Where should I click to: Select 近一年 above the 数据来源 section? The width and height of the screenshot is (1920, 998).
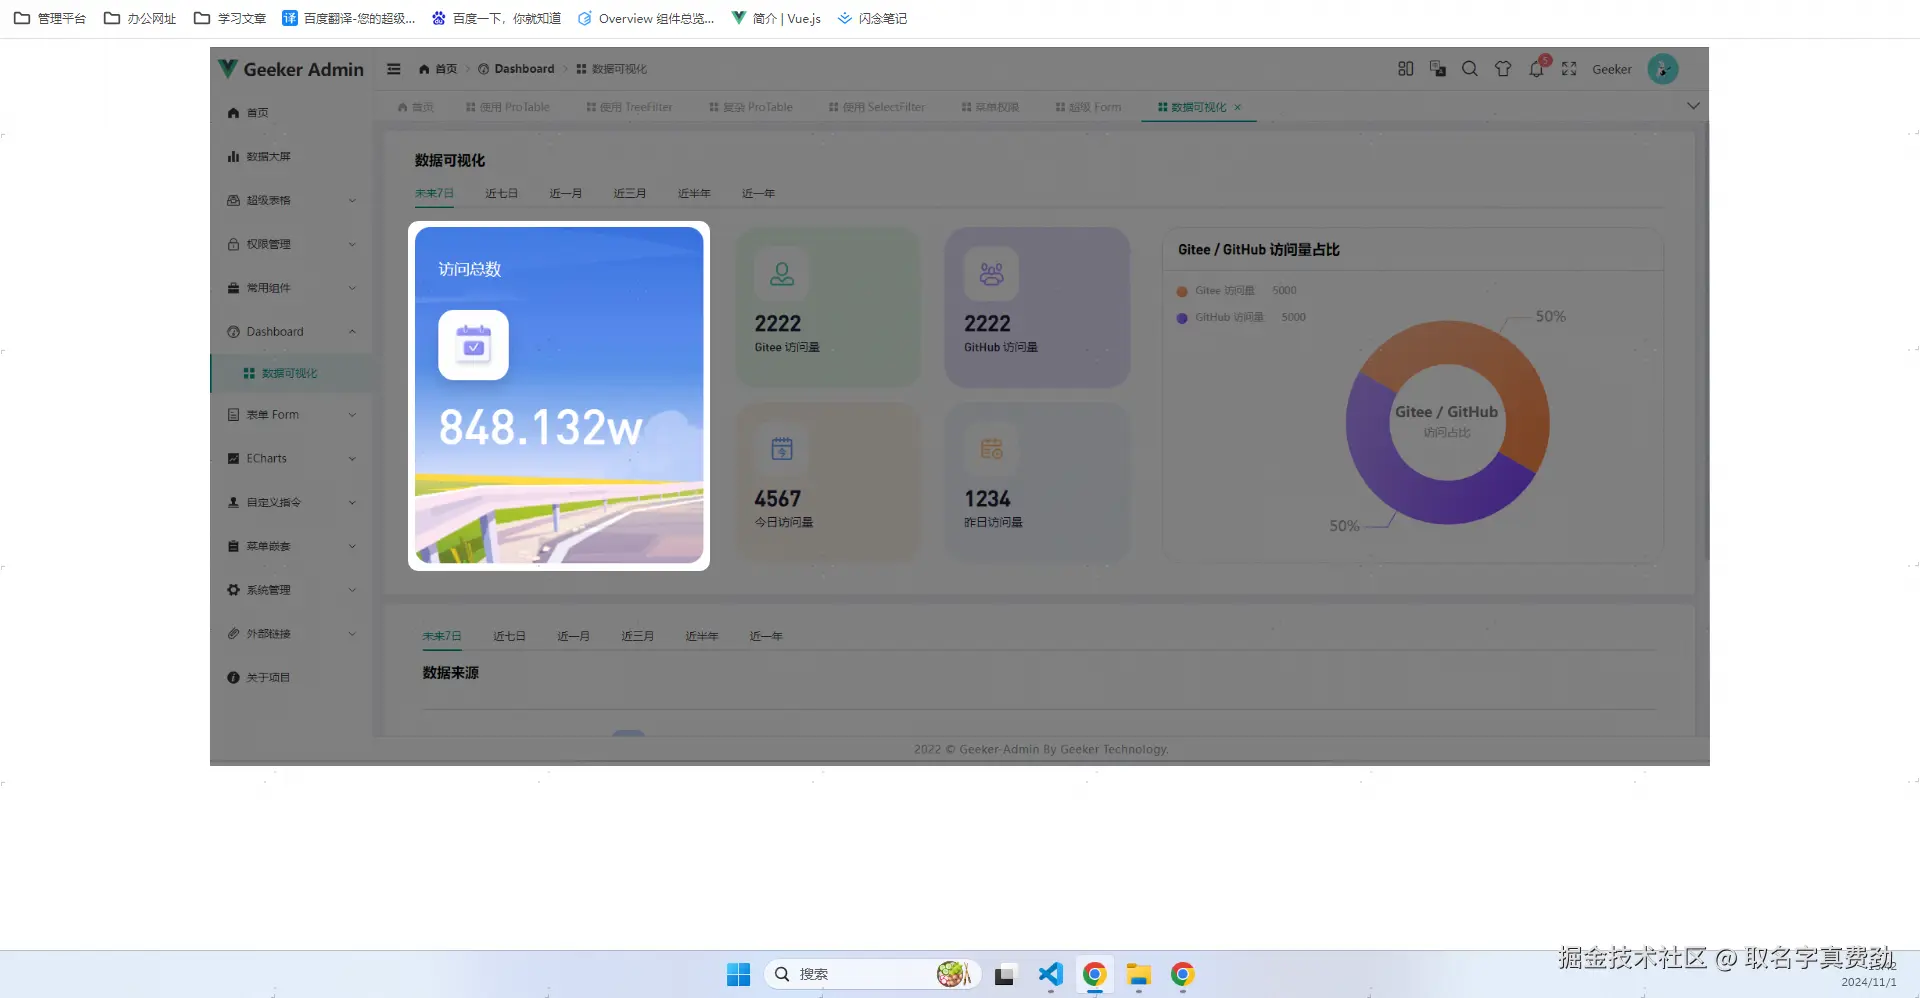[766, 636]
